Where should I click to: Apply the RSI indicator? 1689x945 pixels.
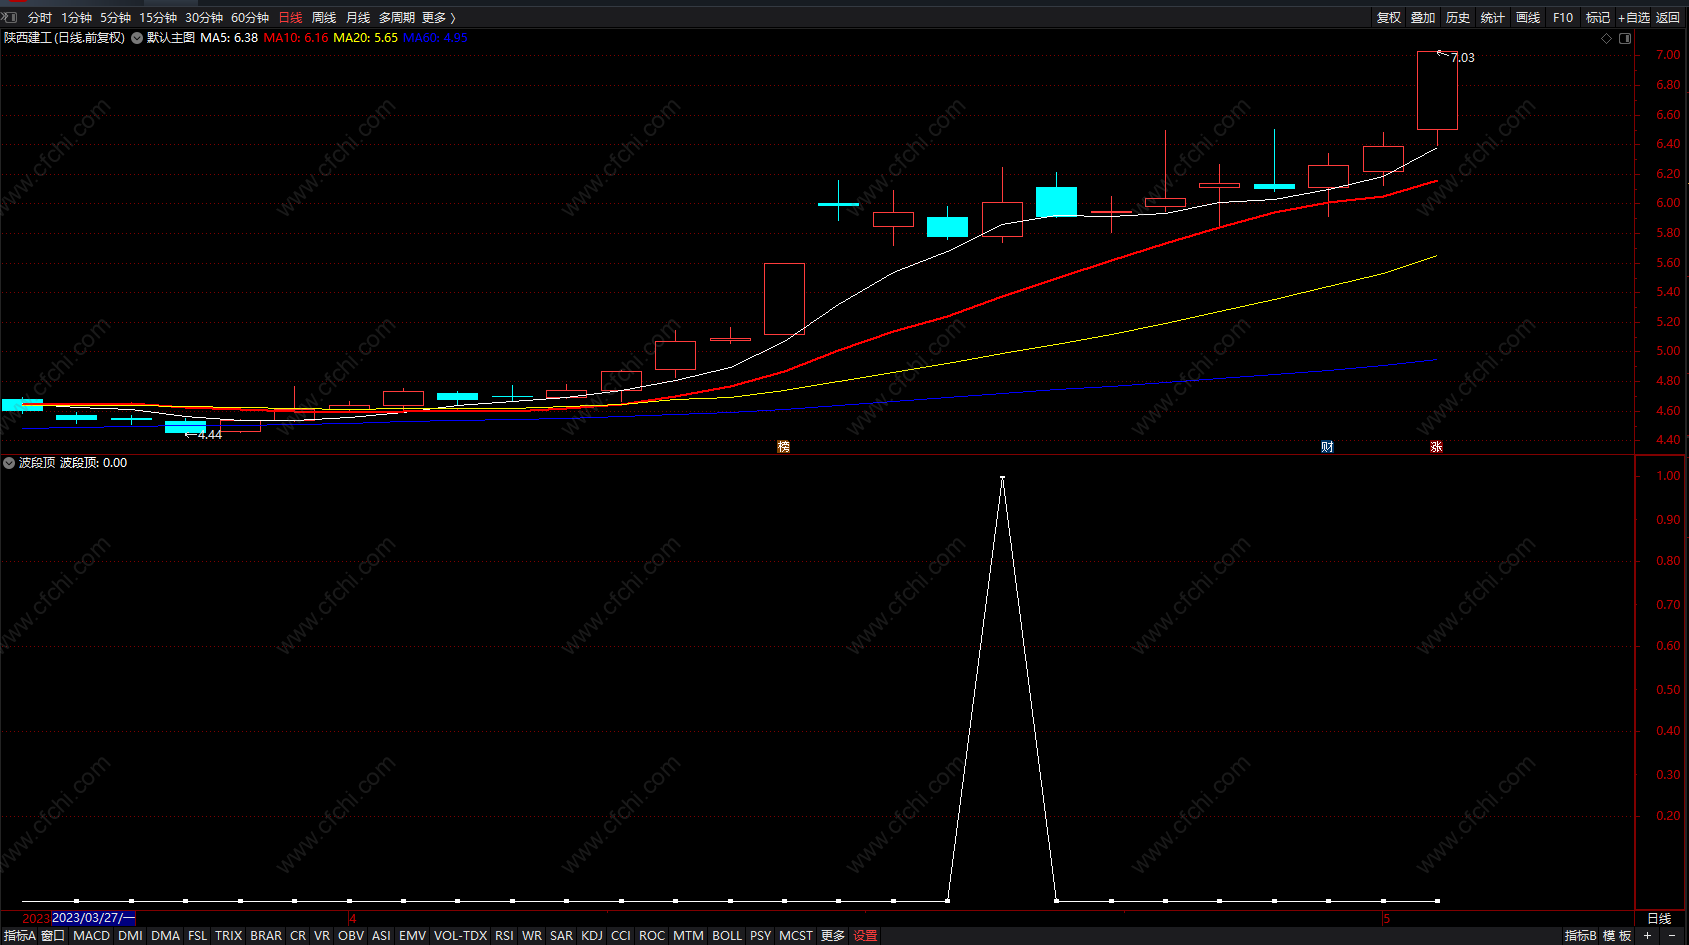pos(504,936)
